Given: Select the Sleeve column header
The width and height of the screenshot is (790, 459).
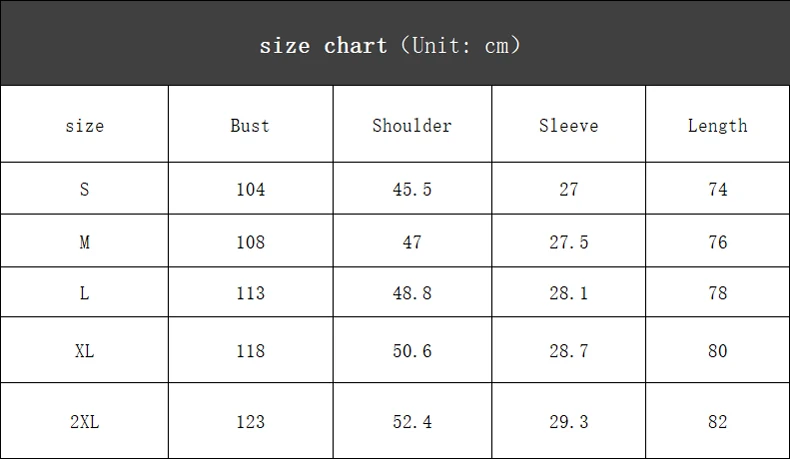Looking at the screenshot, I should (x=568, y=125).
